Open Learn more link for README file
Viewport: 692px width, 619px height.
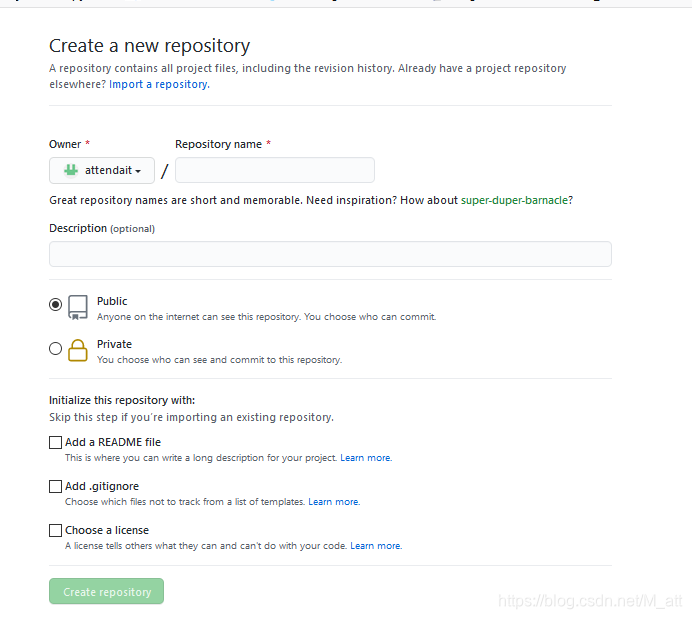click(366, 458)
